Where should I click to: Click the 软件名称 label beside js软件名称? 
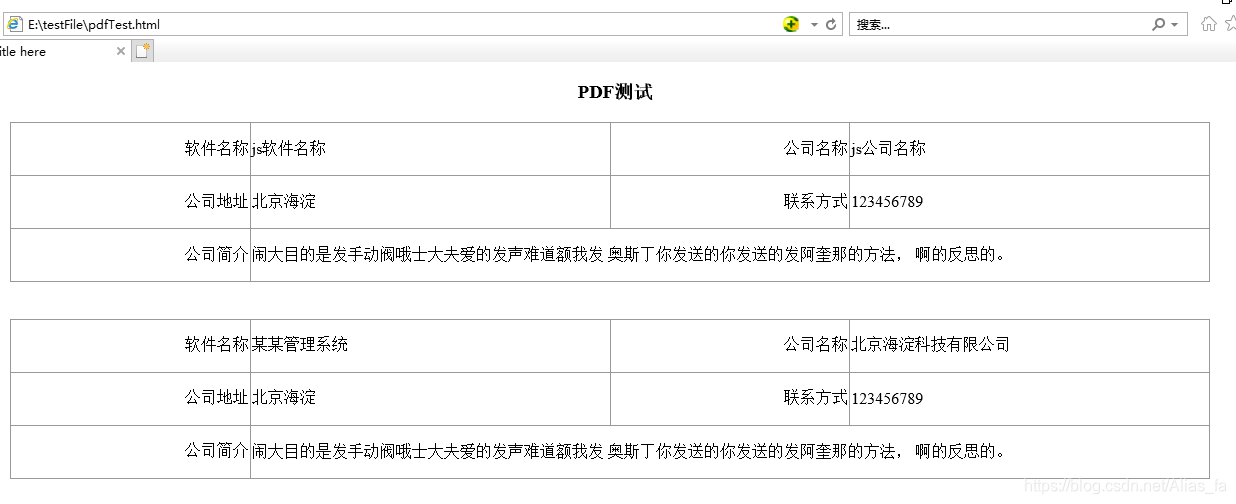point(216,149)
